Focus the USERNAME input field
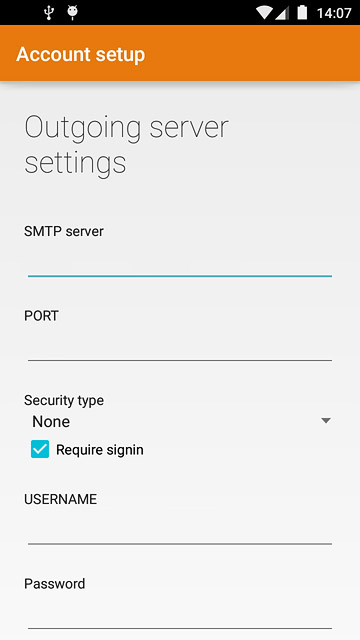This screenshot has width=360, height=640. point(180,529)
